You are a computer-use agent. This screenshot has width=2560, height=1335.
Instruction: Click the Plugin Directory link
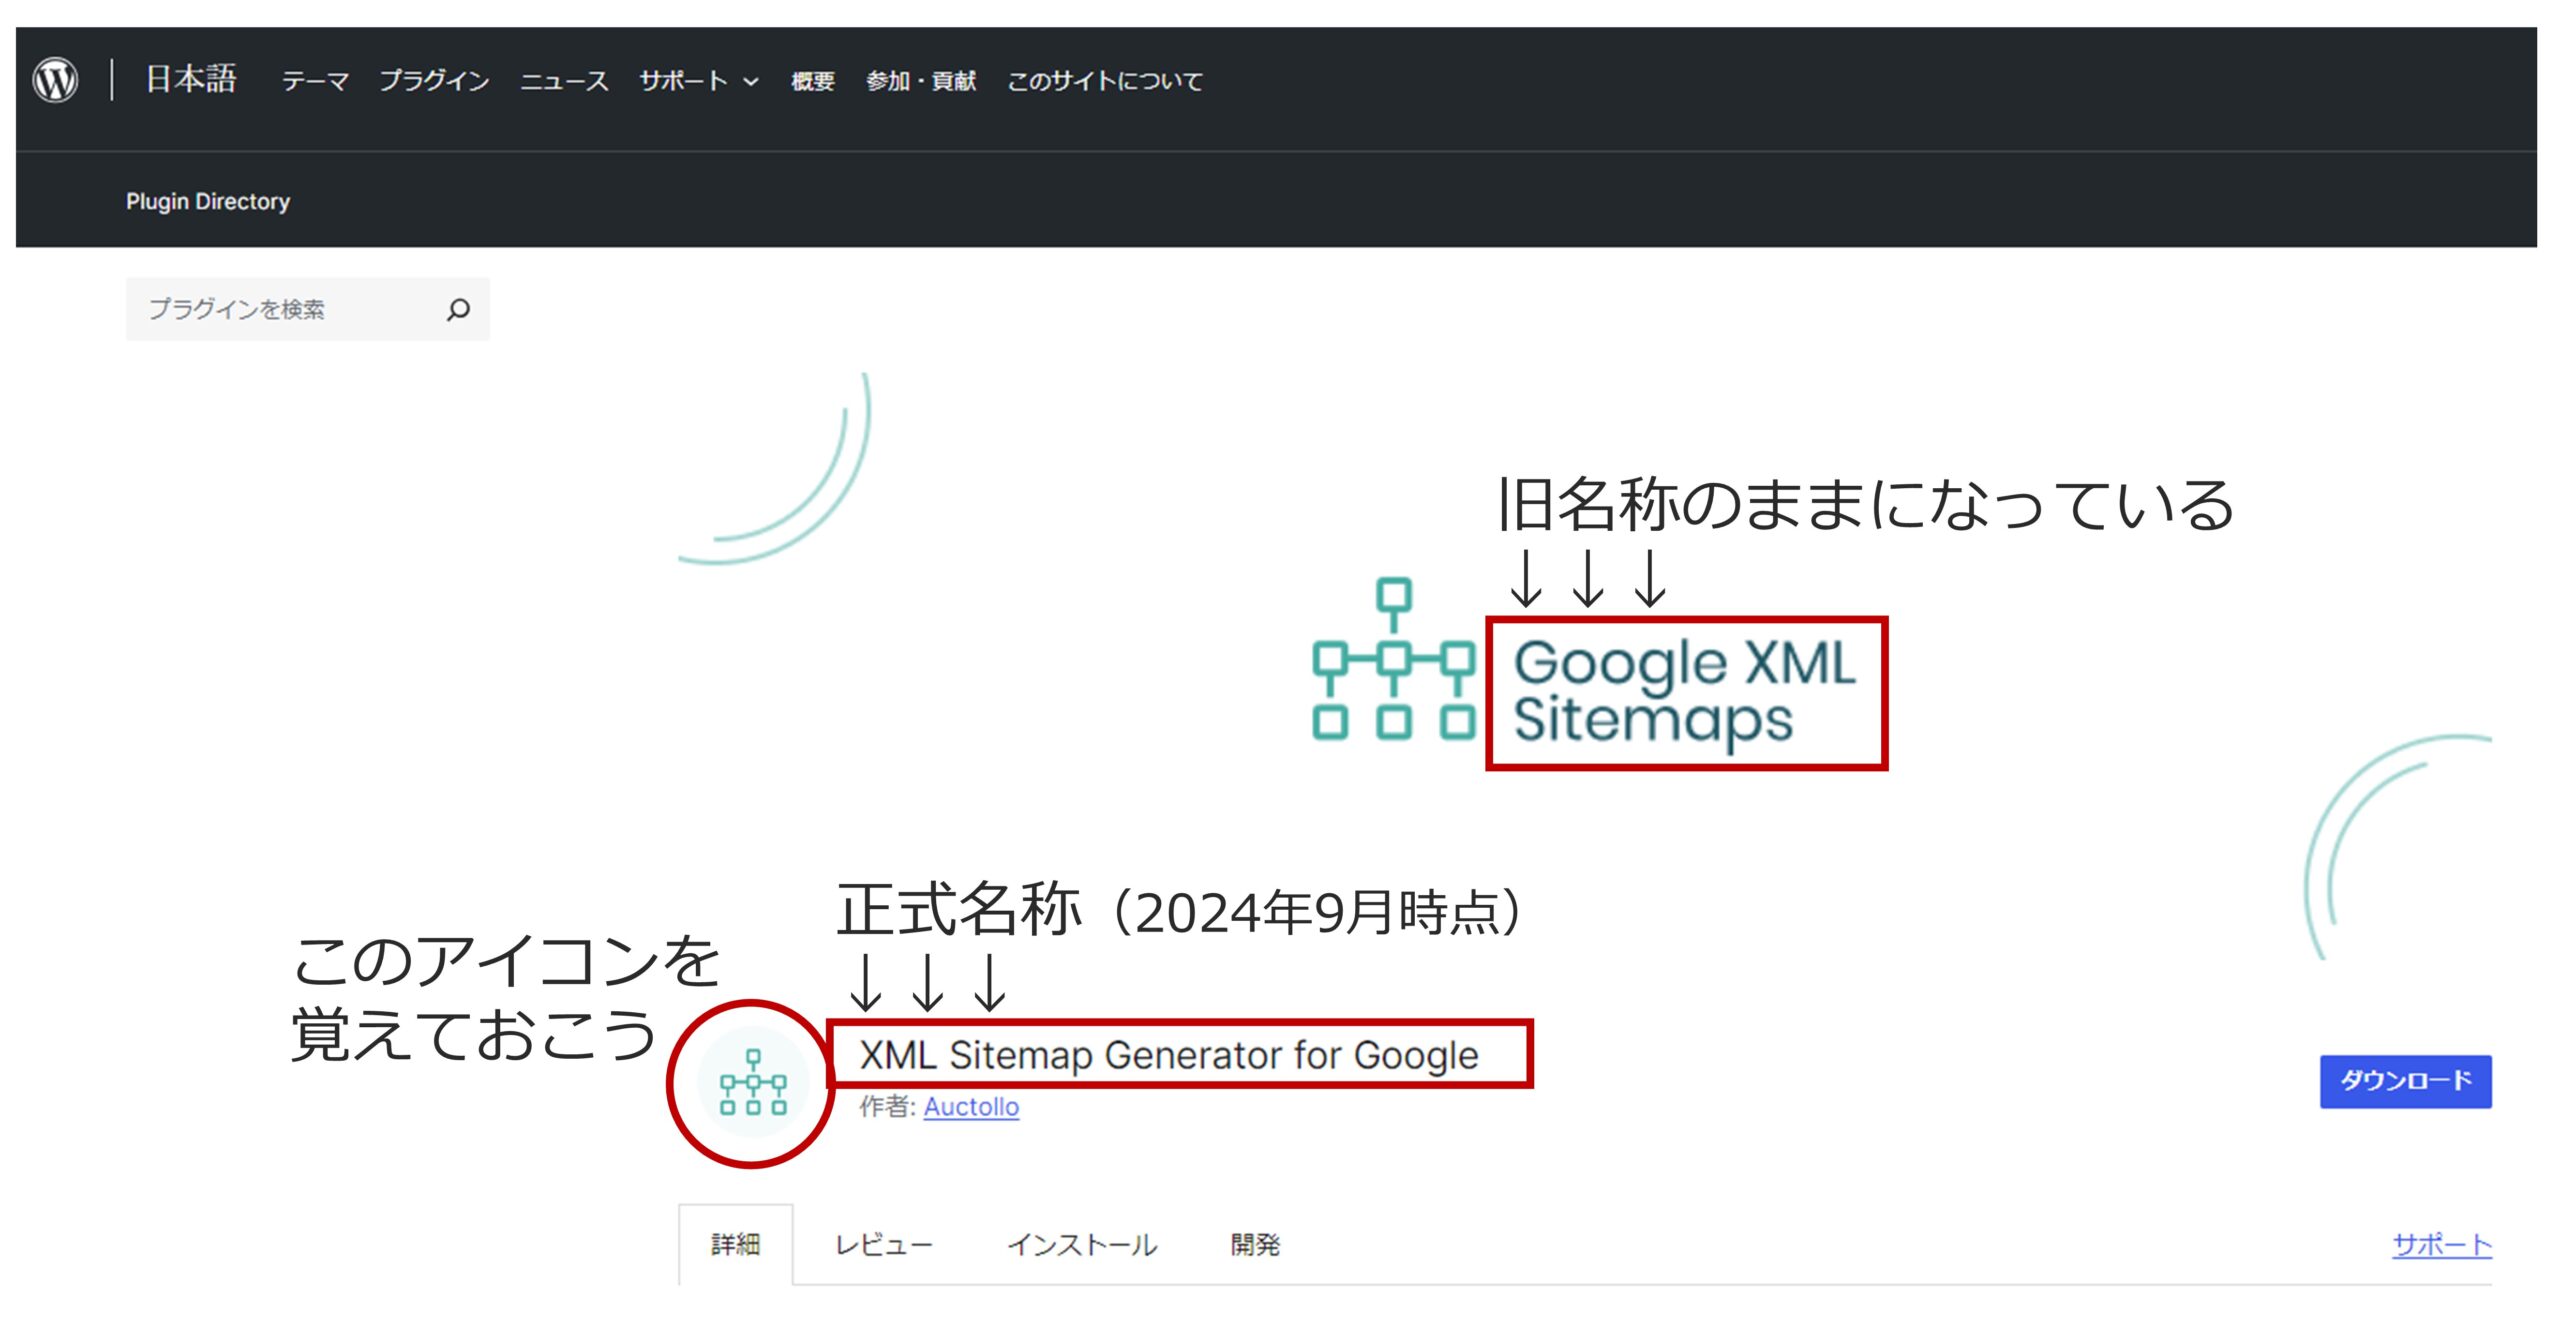tap(208, 201)
